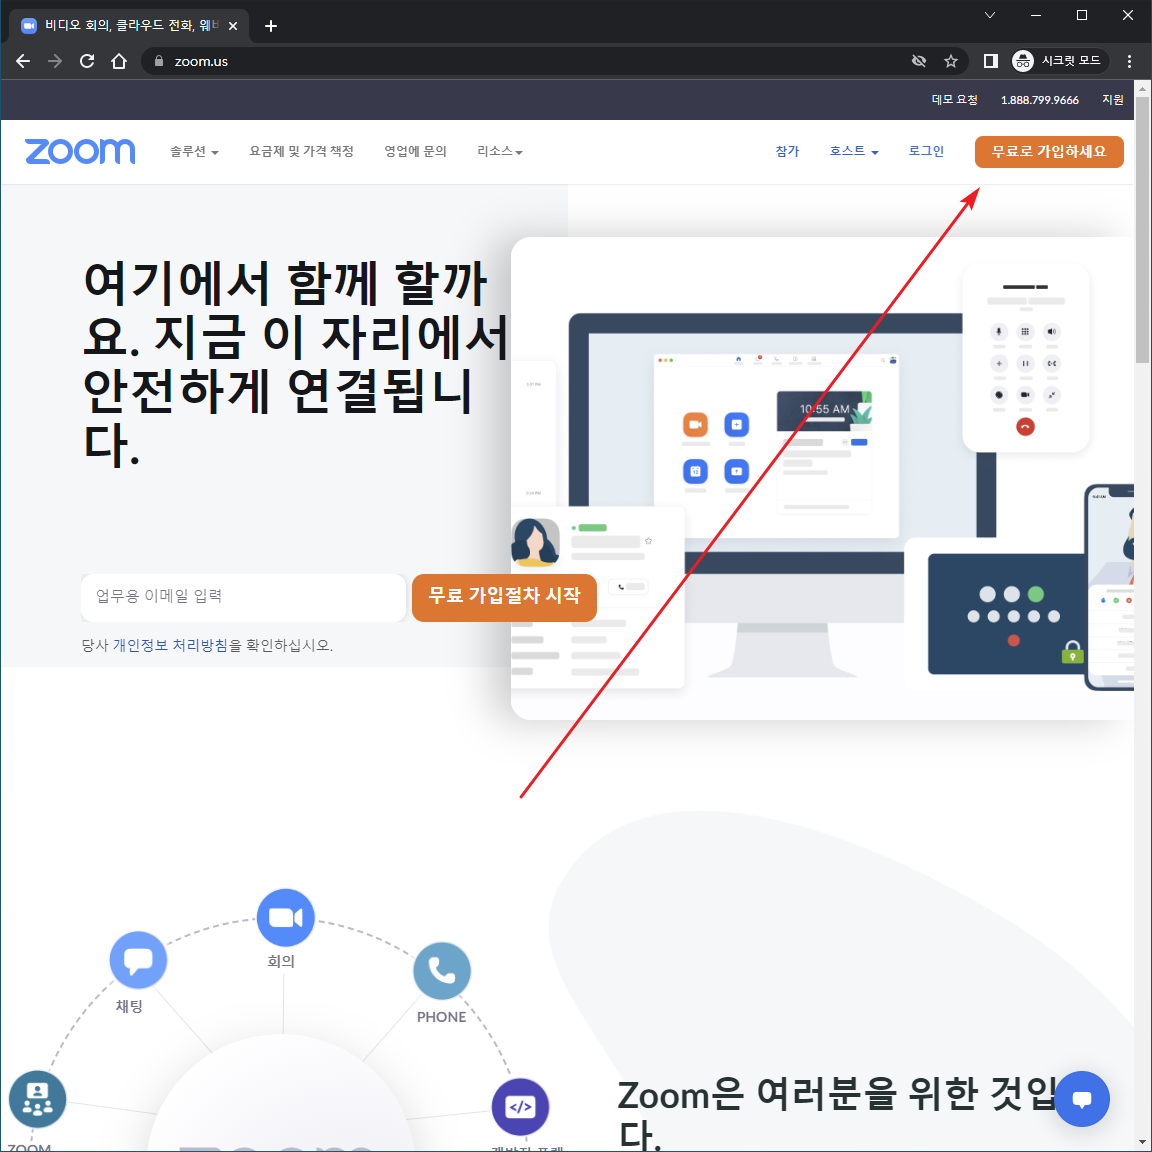The width and height of the screenshot is (1152, 1152).
Task: Open the live chat bubble button
Action: click(x=1082, y=1099)
